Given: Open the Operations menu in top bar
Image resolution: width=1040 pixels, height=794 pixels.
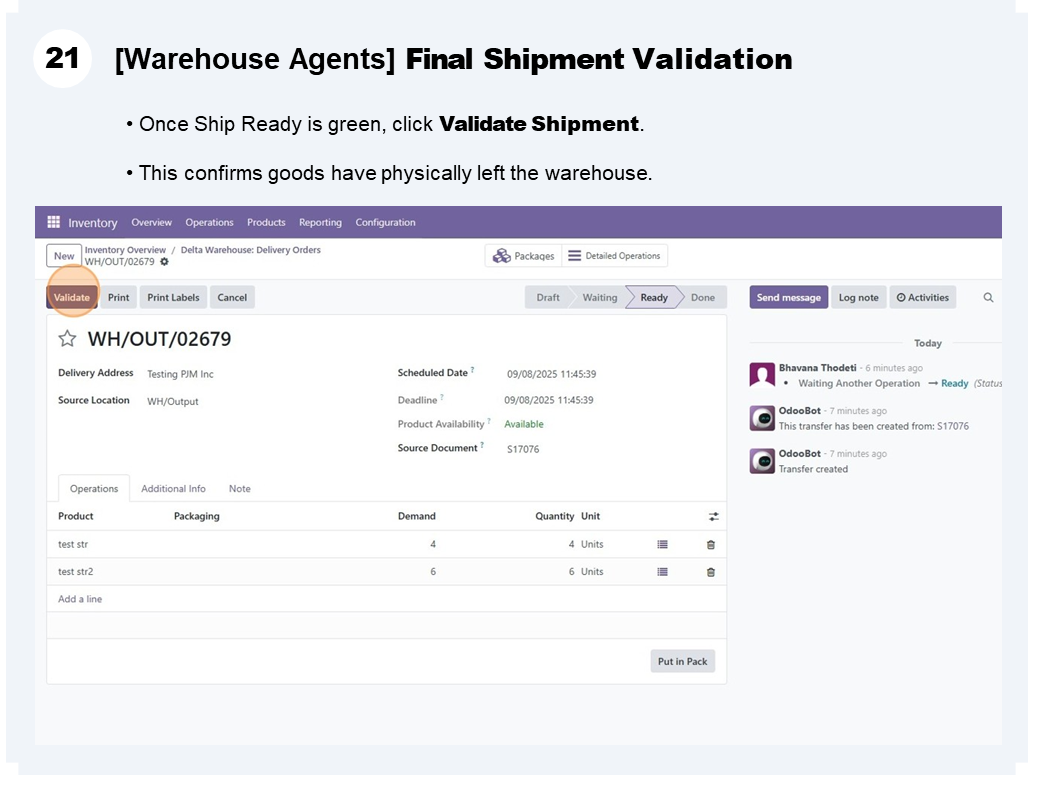Looking at the screenshot, I should click(209, 222).
